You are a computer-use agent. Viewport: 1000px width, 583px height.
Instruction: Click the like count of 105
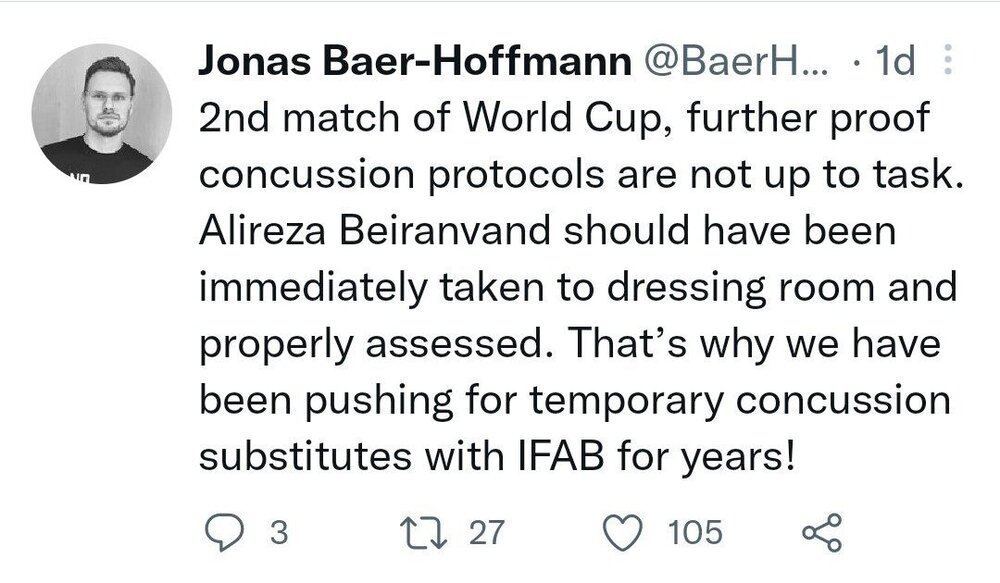click(x=695, y=533)
